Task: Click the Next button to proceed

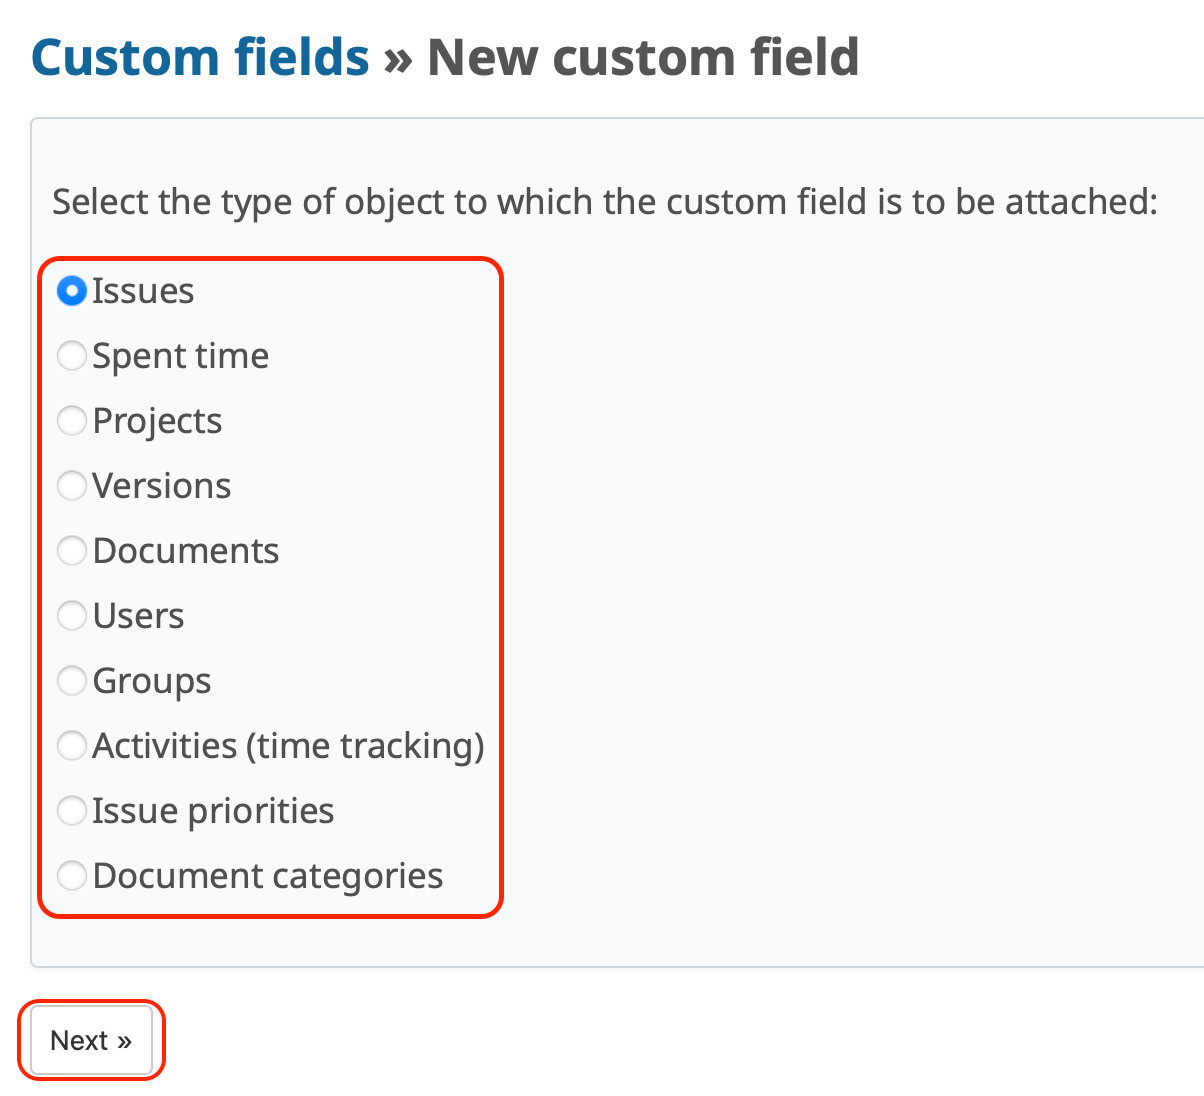Action: click(91, 1040)
